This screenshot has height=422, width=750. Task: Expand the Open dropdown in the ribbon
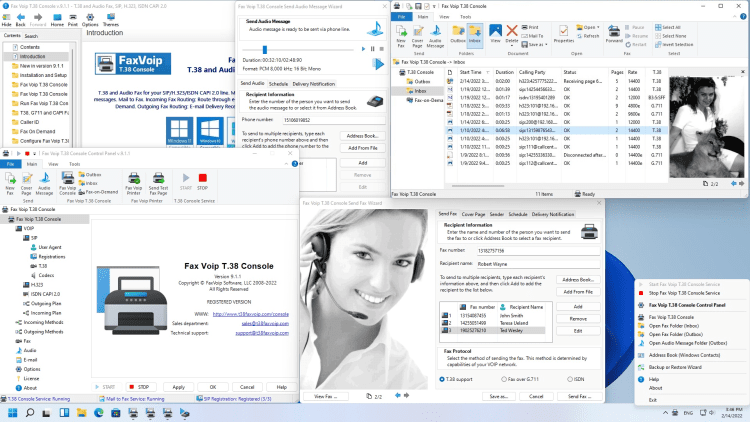pos(590,27)
